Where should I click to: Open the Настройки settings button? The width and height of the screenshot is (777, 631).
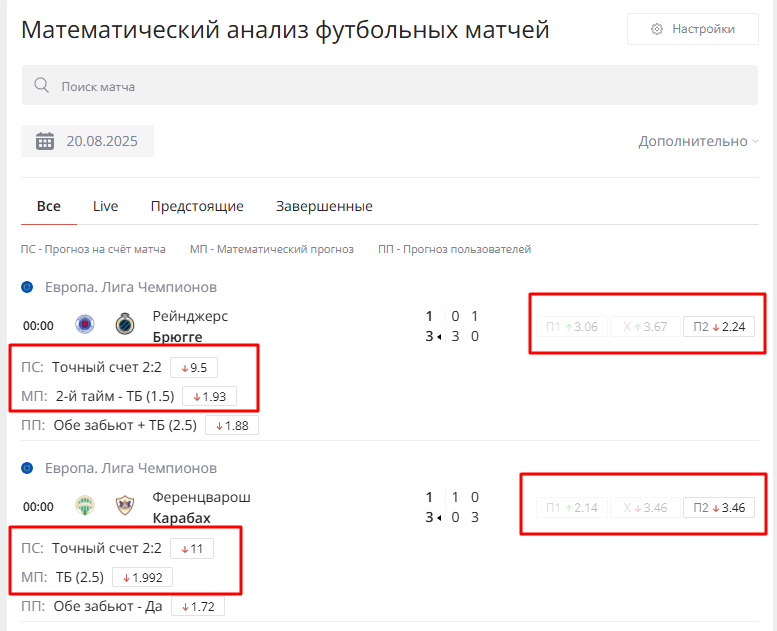click(x=693, y=29)
